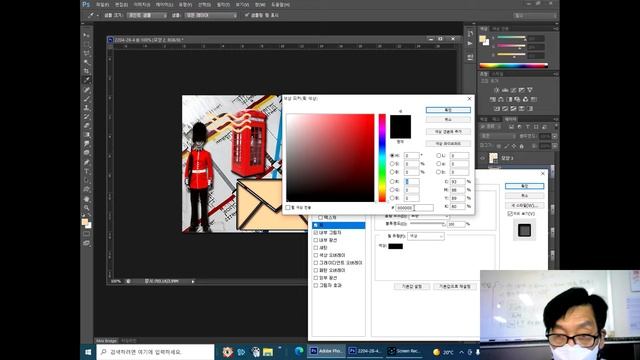This screenshot has width=640, height=360.
Task: Select the Lasso tool
Action: [87, 54]
